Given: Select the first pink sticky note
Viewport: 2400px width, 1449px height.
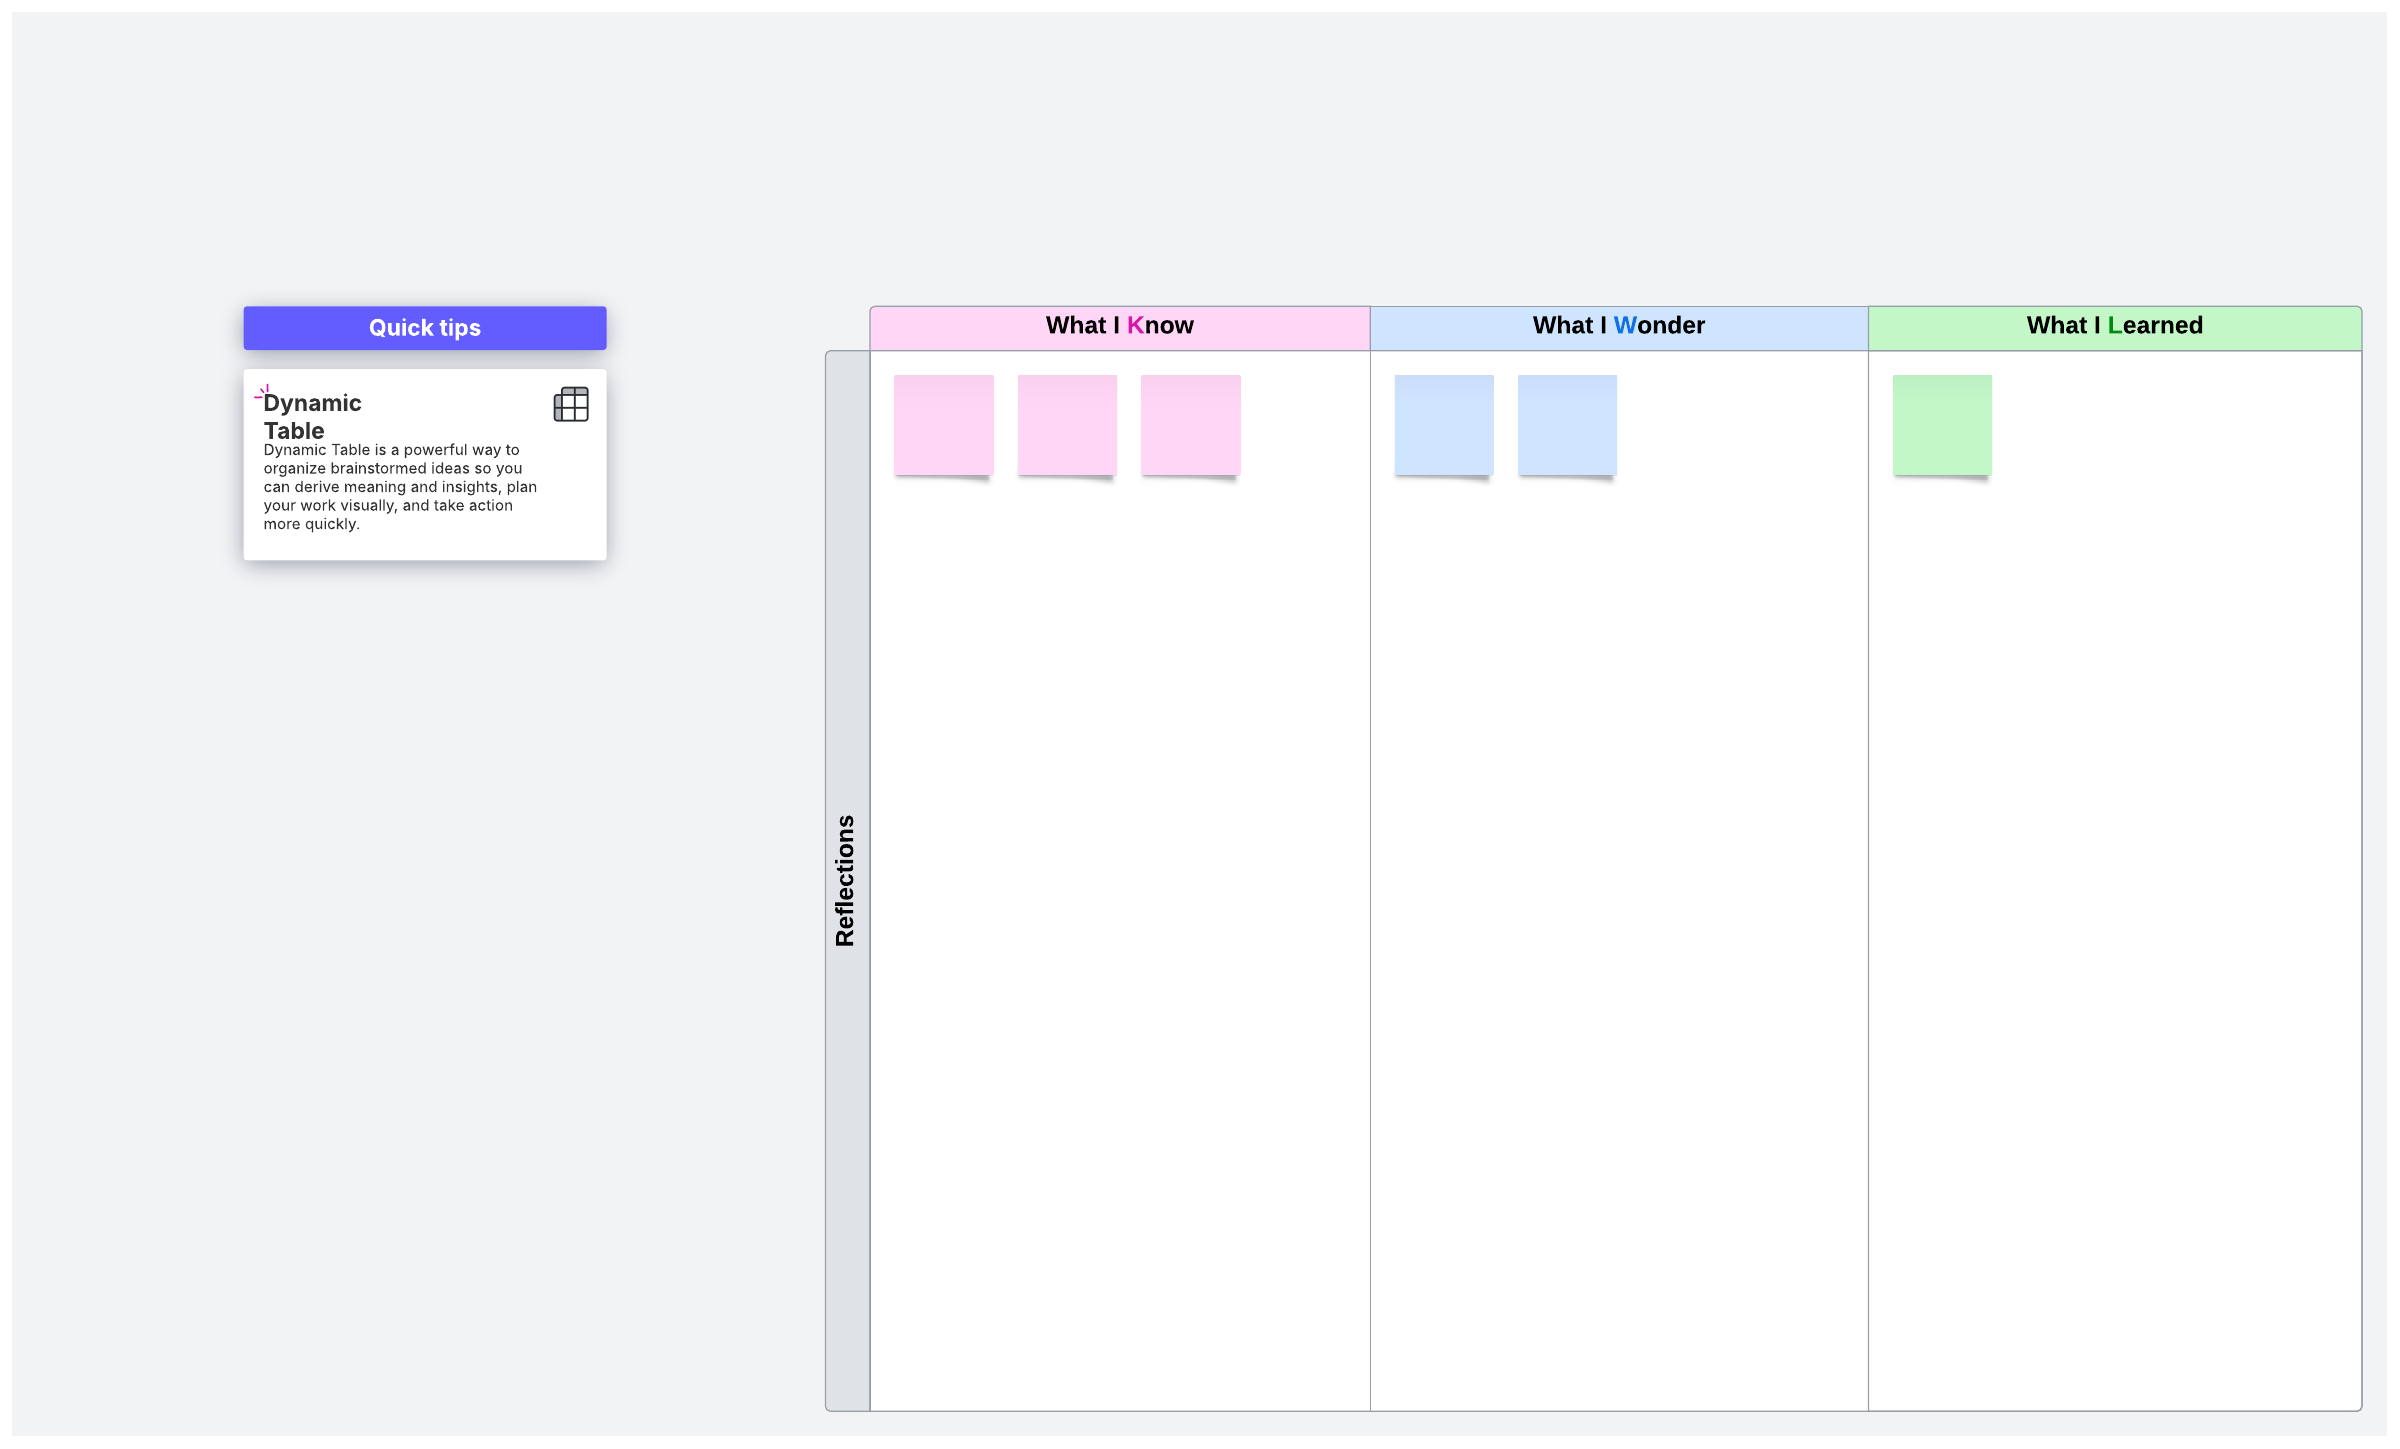Looking at the screenshot, I should pyautogui.click(x=943, y=425).
